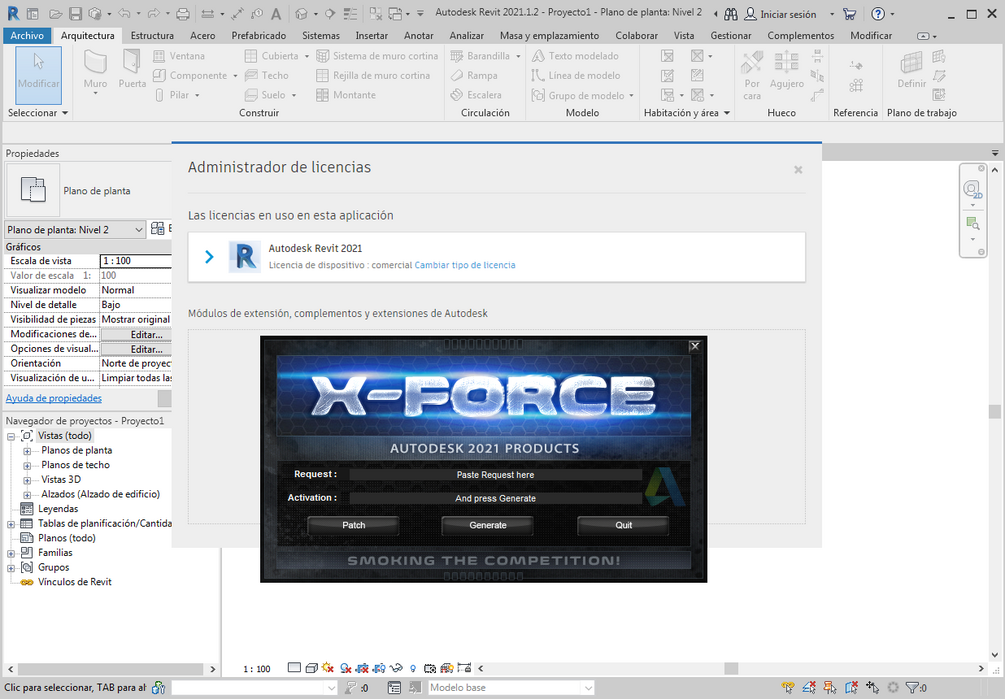The width and height of the screenshot is (1005, 699).
Task: Click the binoculars search icon in title bar
Action: pos(731,13)
